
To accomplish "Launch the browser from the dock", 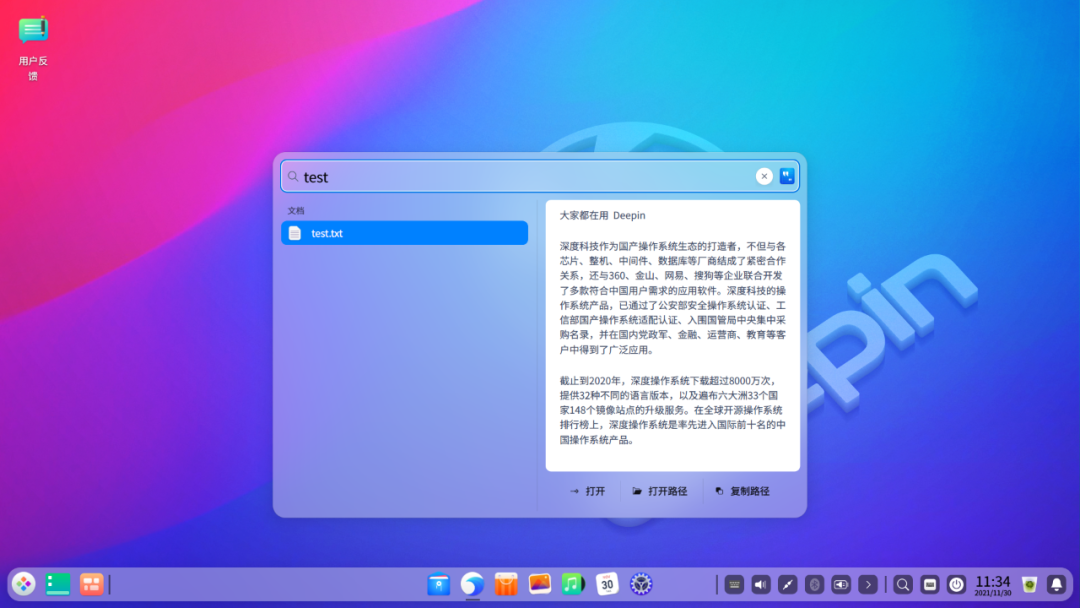I will 472,584.
